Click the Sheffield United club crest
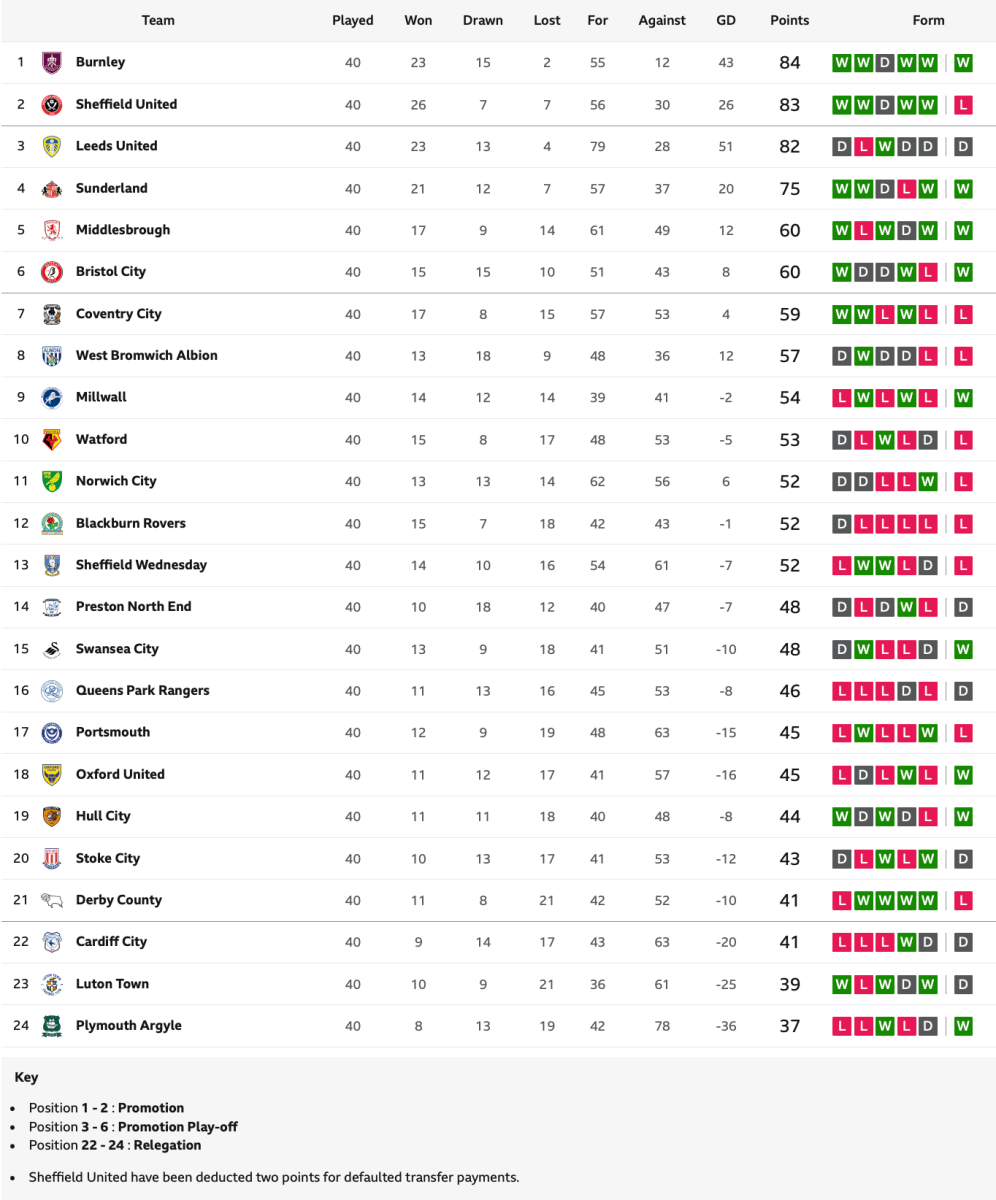Screen dimensions: 996x1200 [x=51, y=105]
